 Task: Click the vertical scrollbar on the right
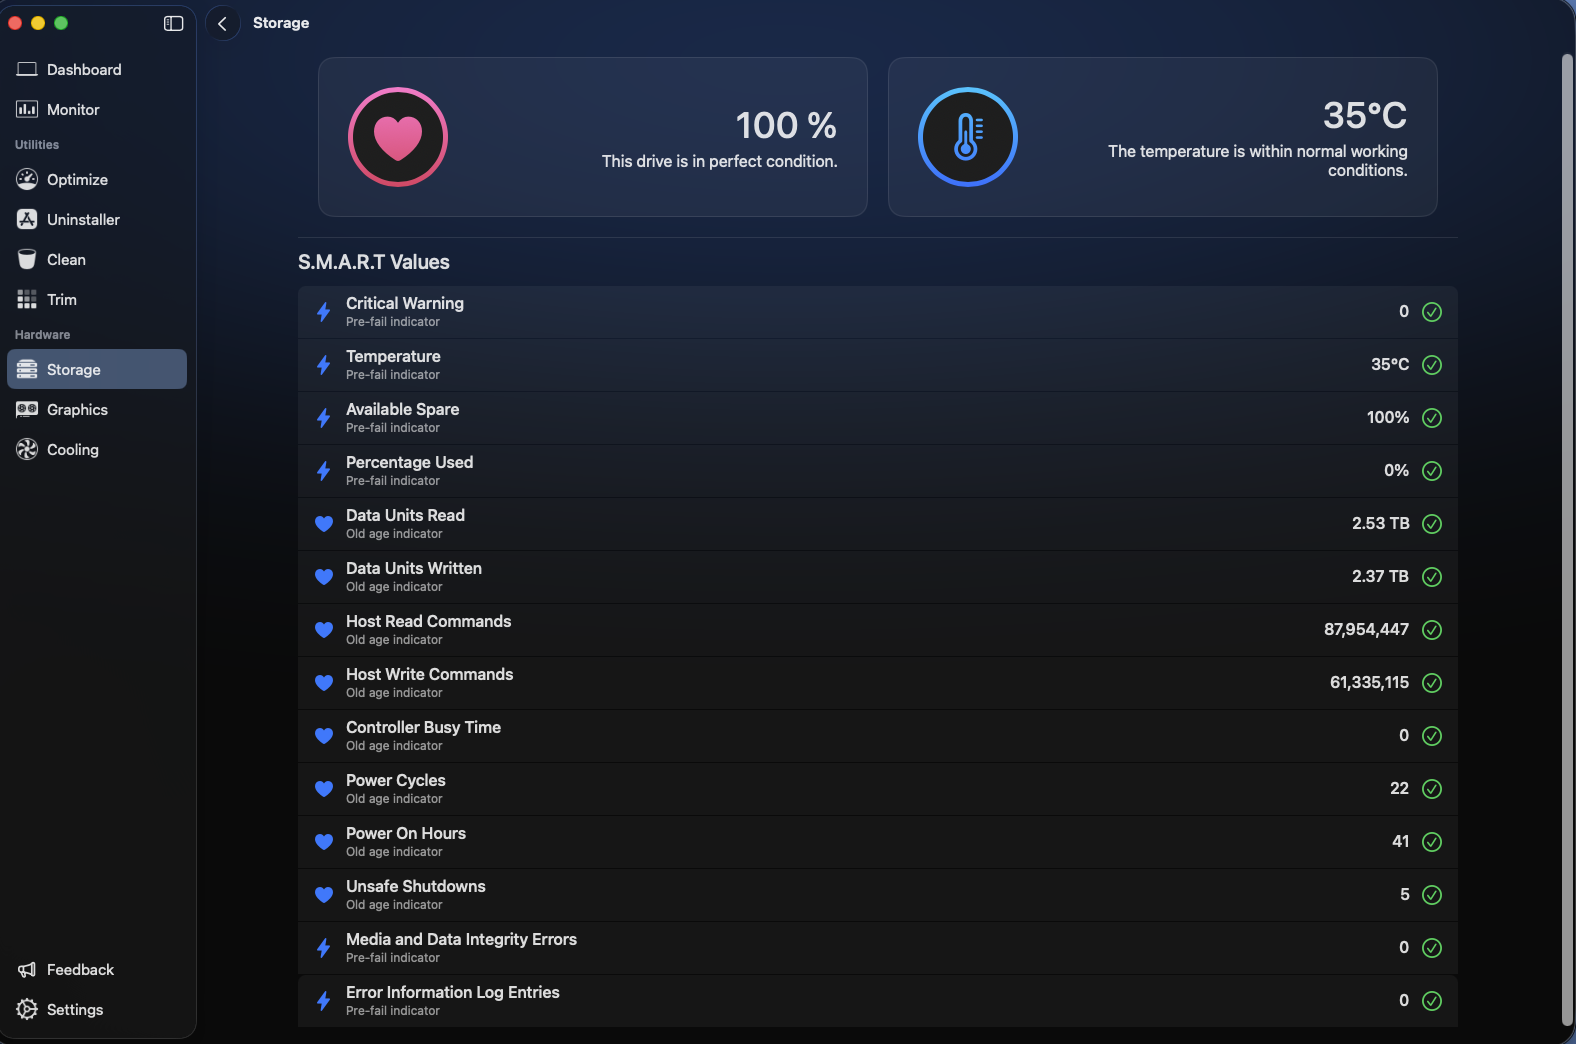1567,540
